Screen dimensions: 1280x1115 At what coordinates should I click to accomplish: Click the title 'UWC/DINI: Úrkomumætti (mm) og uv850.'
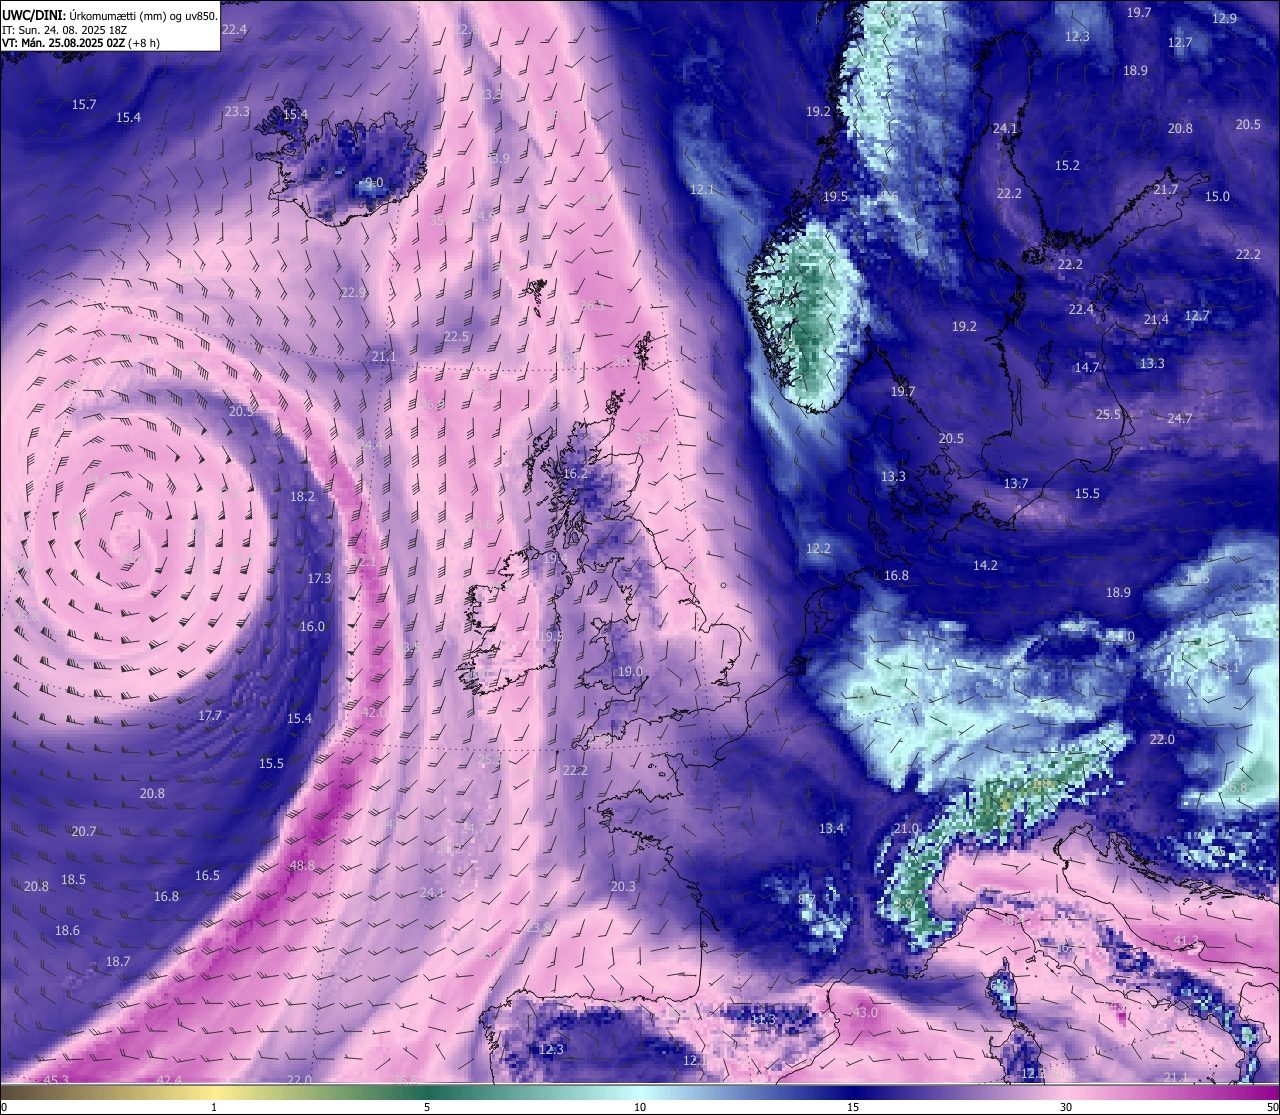(110, 15)
